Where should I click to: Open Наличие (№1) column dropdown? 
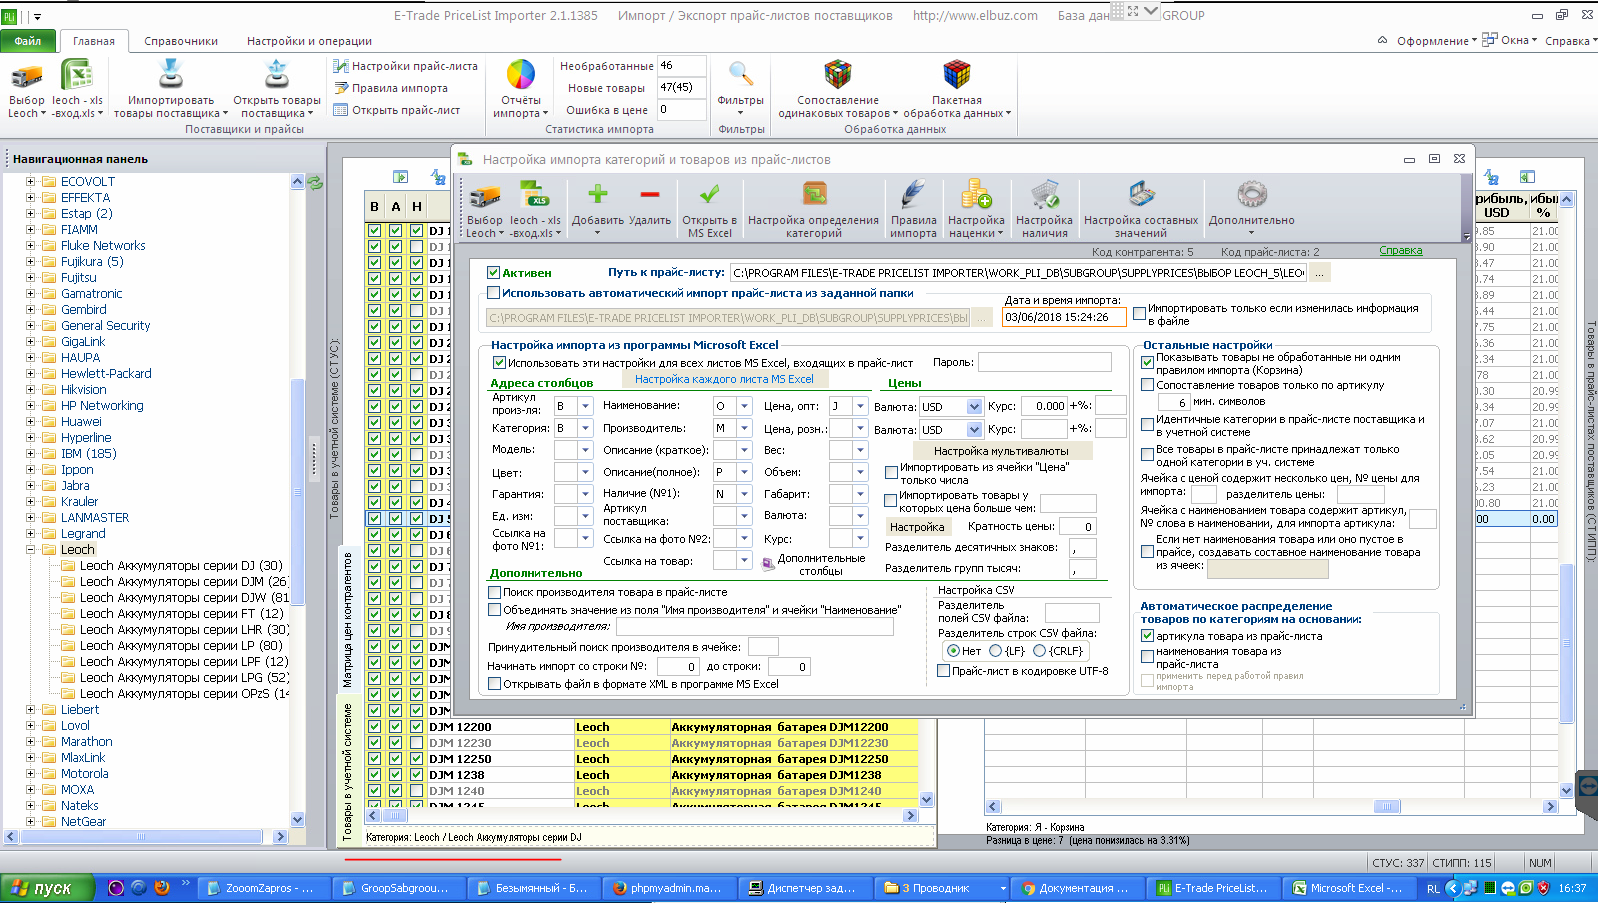[744, 494]
